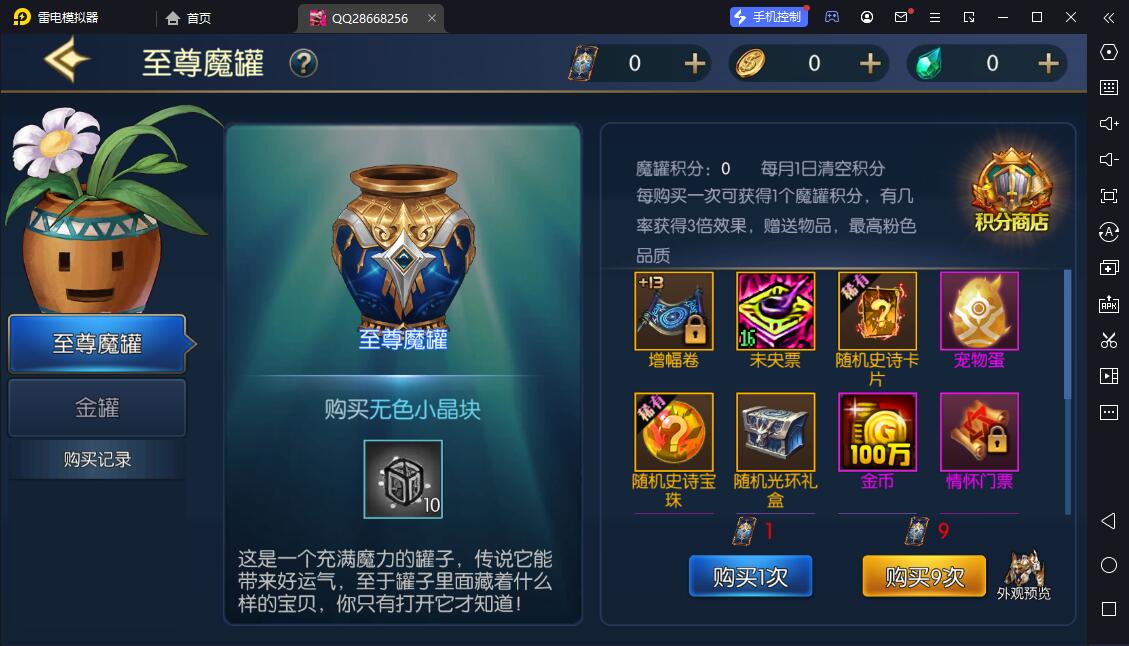Click the 购买9次 button
Image resolution: width=1129 pixels, height=646 pixels.
[x=924, y=576]
